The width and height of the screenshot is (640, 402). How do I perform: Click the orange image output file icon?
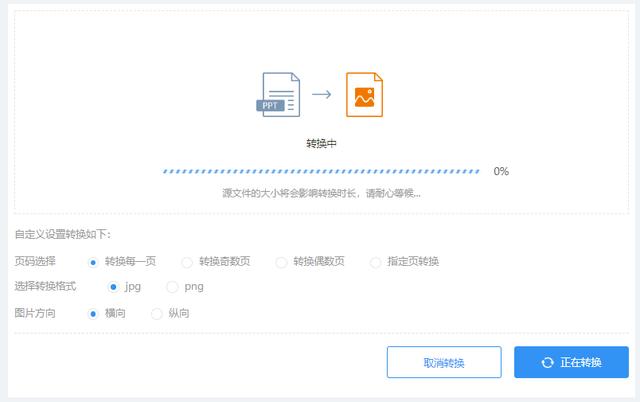pyautogui.click(x=364, y=94)
